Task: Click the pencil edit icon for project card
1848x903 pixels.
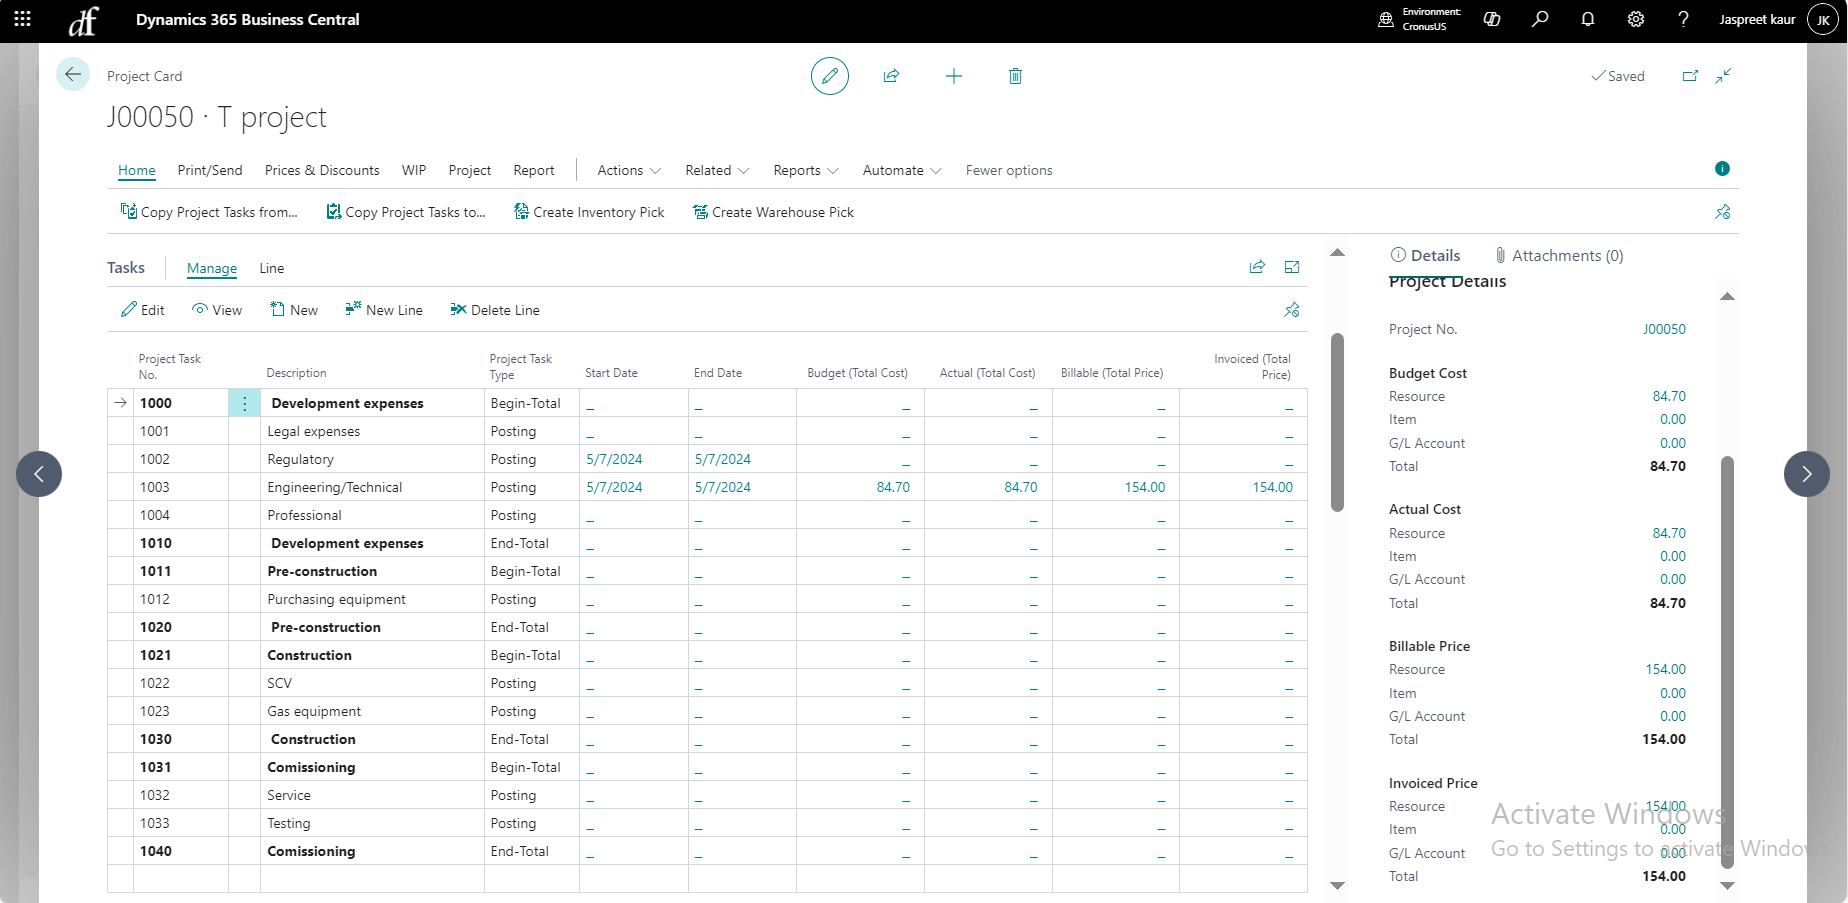Action: click(829, 76)
